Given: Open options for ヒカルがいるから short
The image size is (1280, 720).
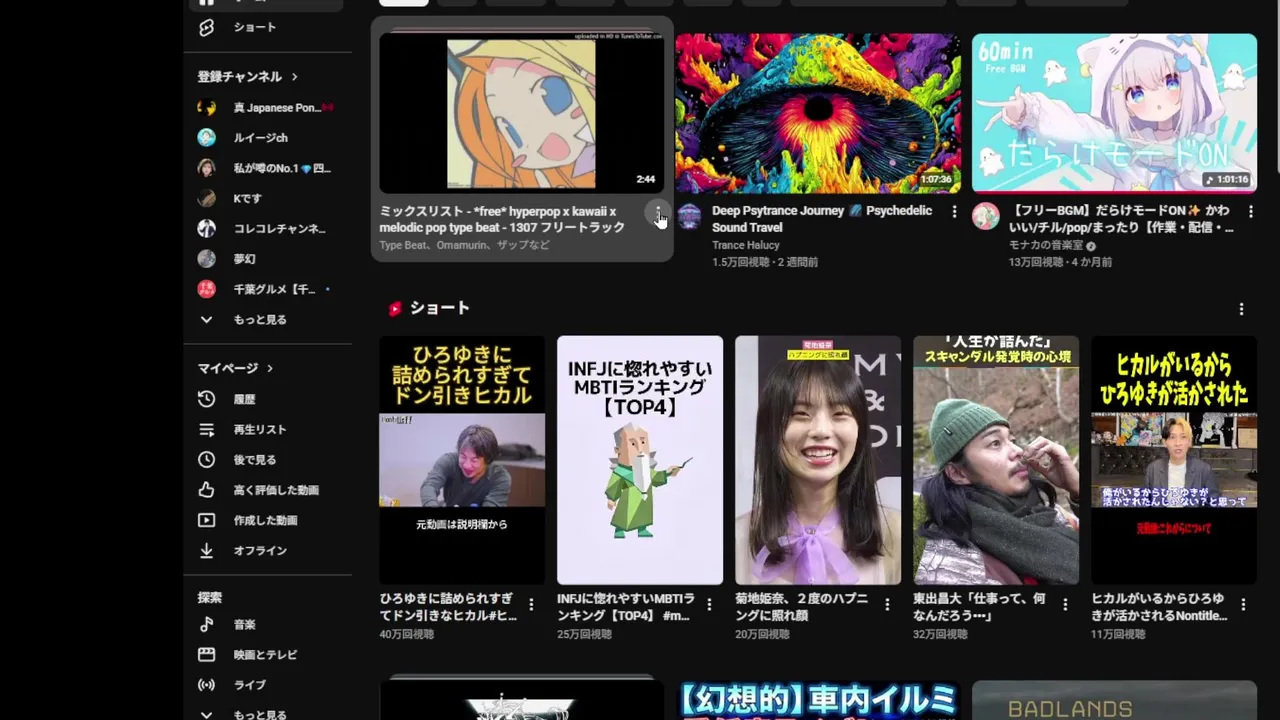Looking at the screenshot, I should 1243,604.
